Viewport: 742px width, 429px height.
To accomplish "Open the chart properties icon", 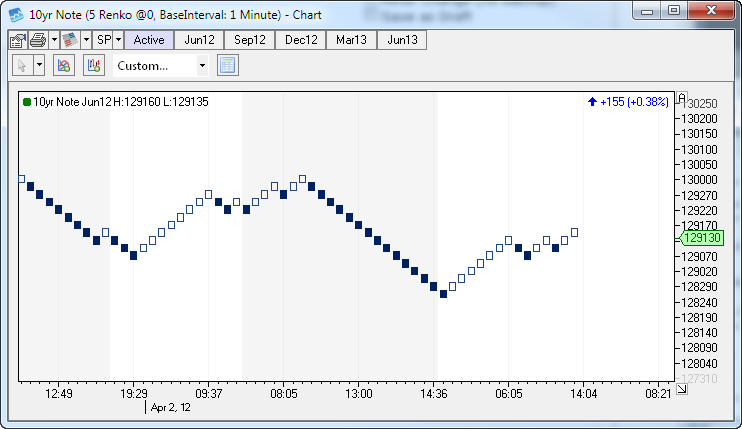I will coord(17,40).
